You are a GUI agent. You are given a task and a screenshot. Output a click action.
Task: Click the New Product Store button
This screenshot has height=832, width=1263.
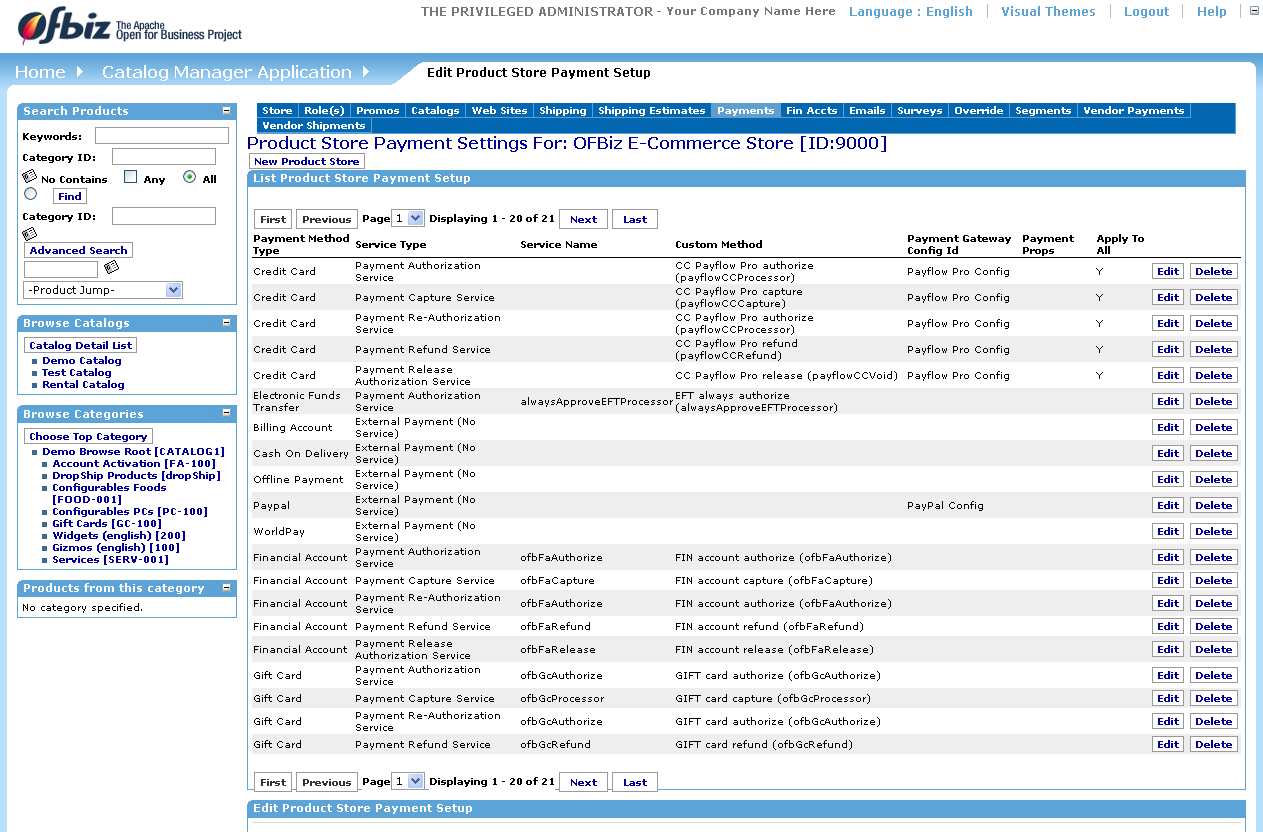click(306, 161)
